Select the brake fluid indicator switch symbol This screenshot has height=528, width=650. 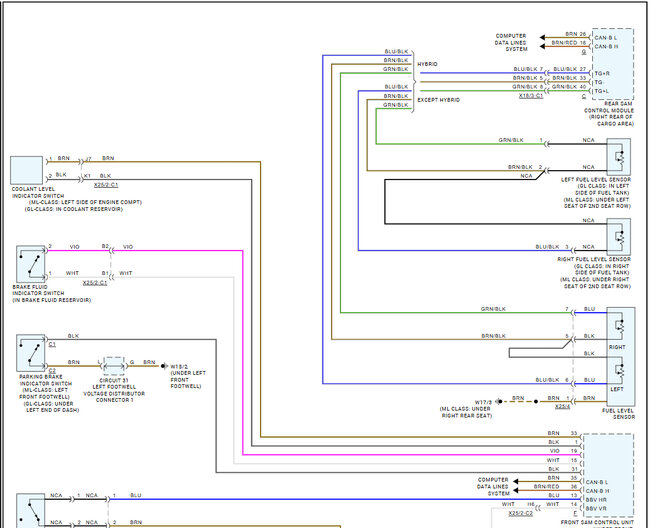tap(31, 264)
